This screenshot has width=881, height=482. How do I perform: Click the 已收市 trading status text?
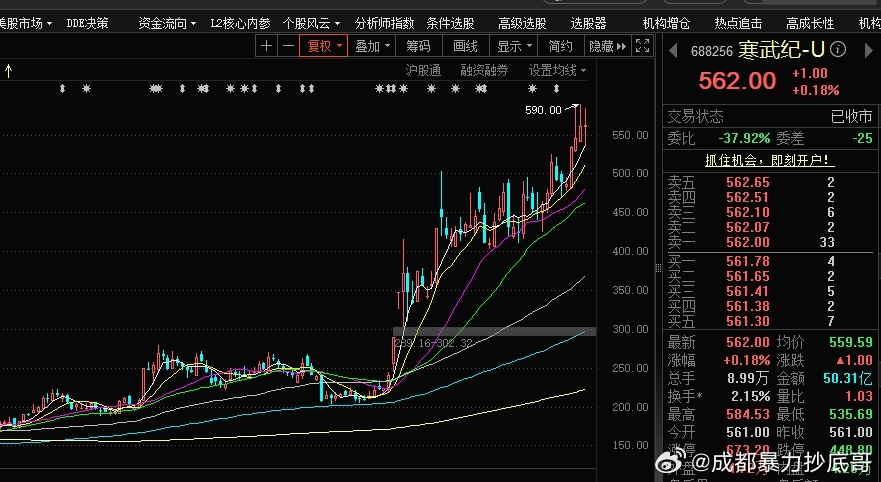851,116
